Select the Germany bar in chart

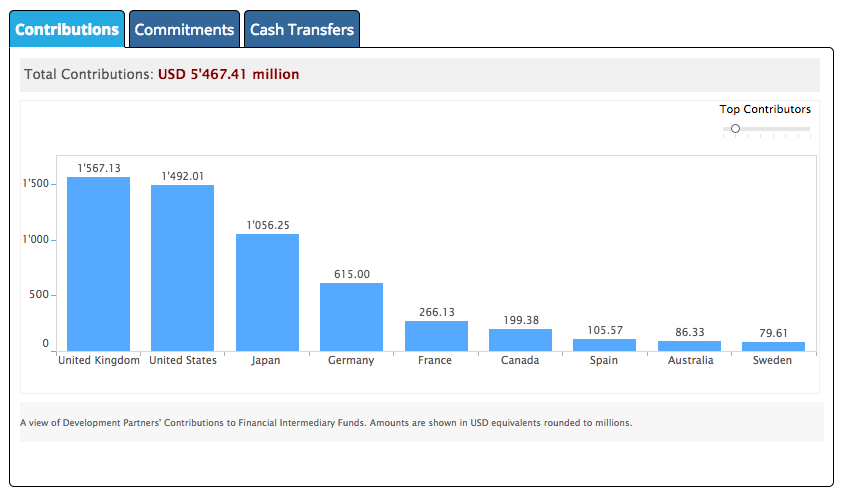tap(351, 317)
